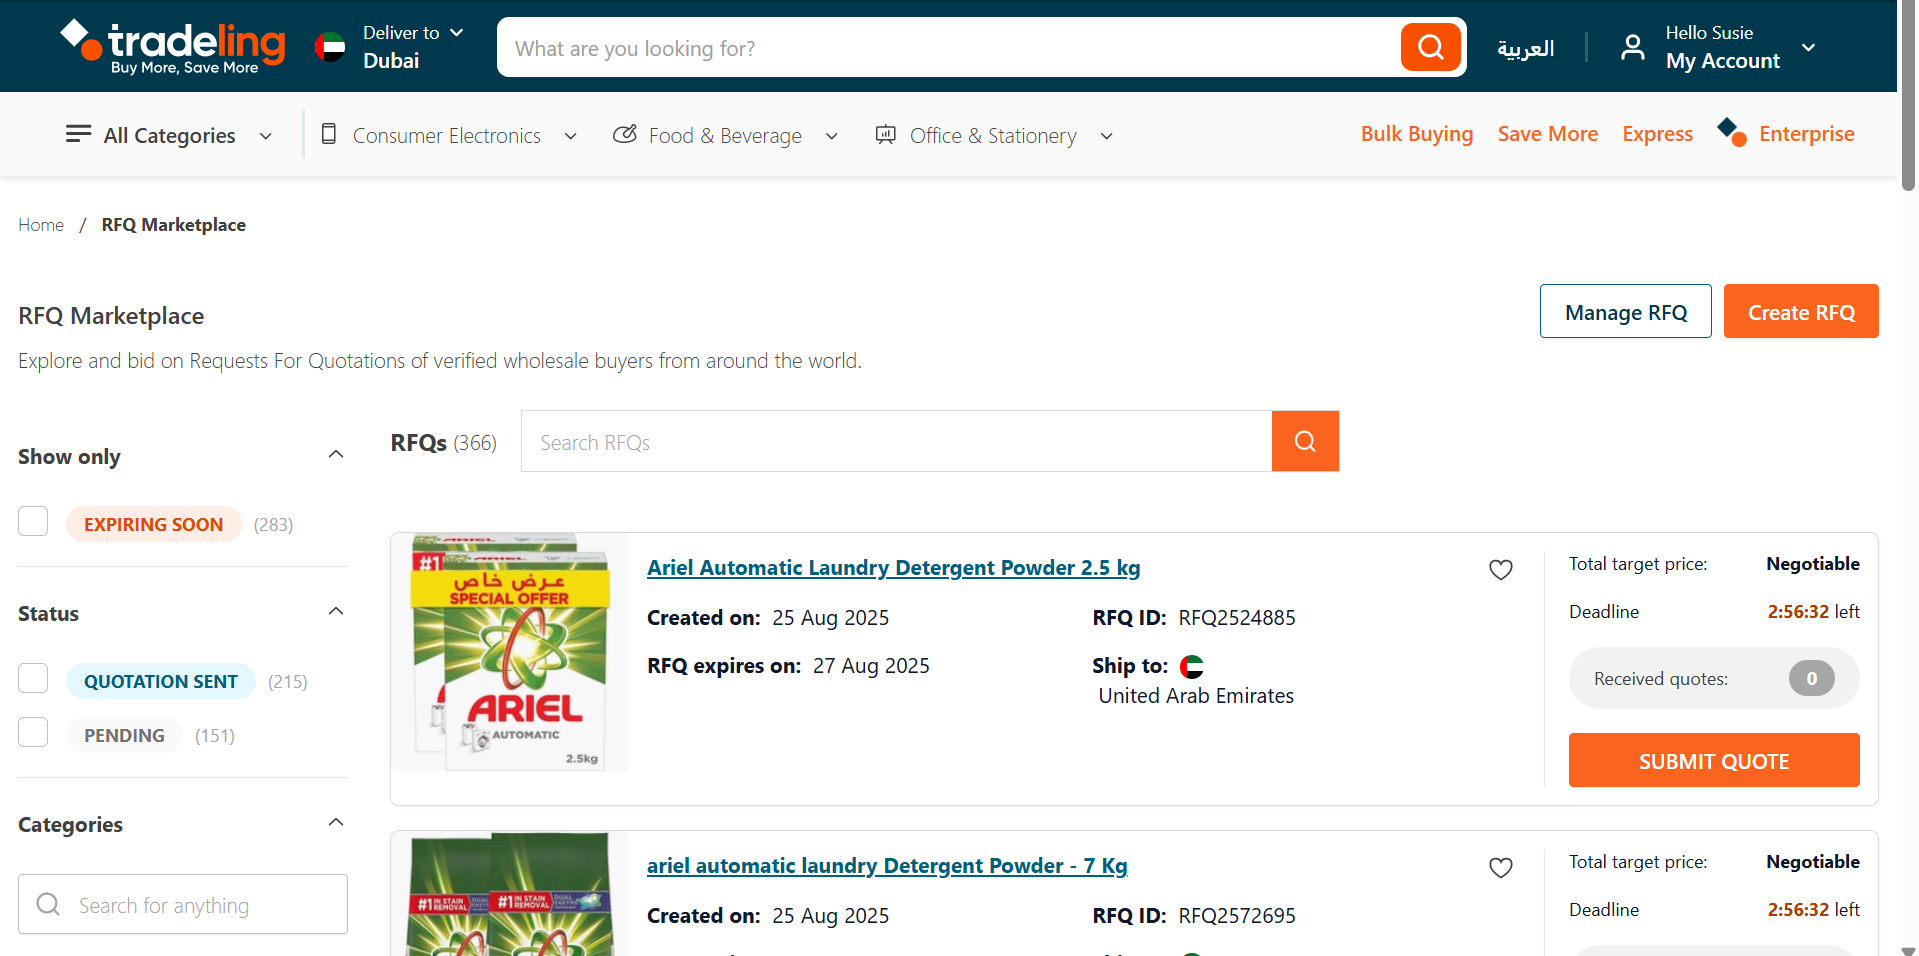This screenshot has width=1919, height=956.
Task: Collapse the Show only filter section
Action: (x=336, y=454)
